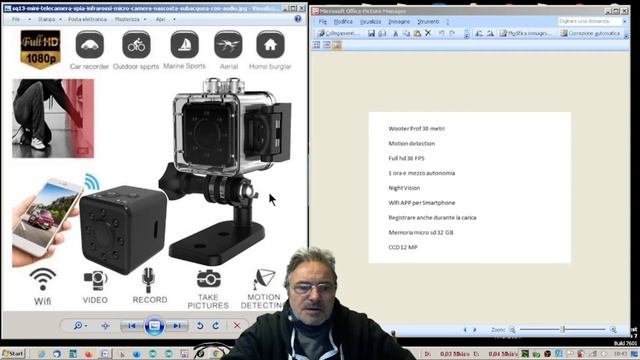Click the next picture arrow in Picture Manager
Screen dimensions: 640x360
pos(475,329)
